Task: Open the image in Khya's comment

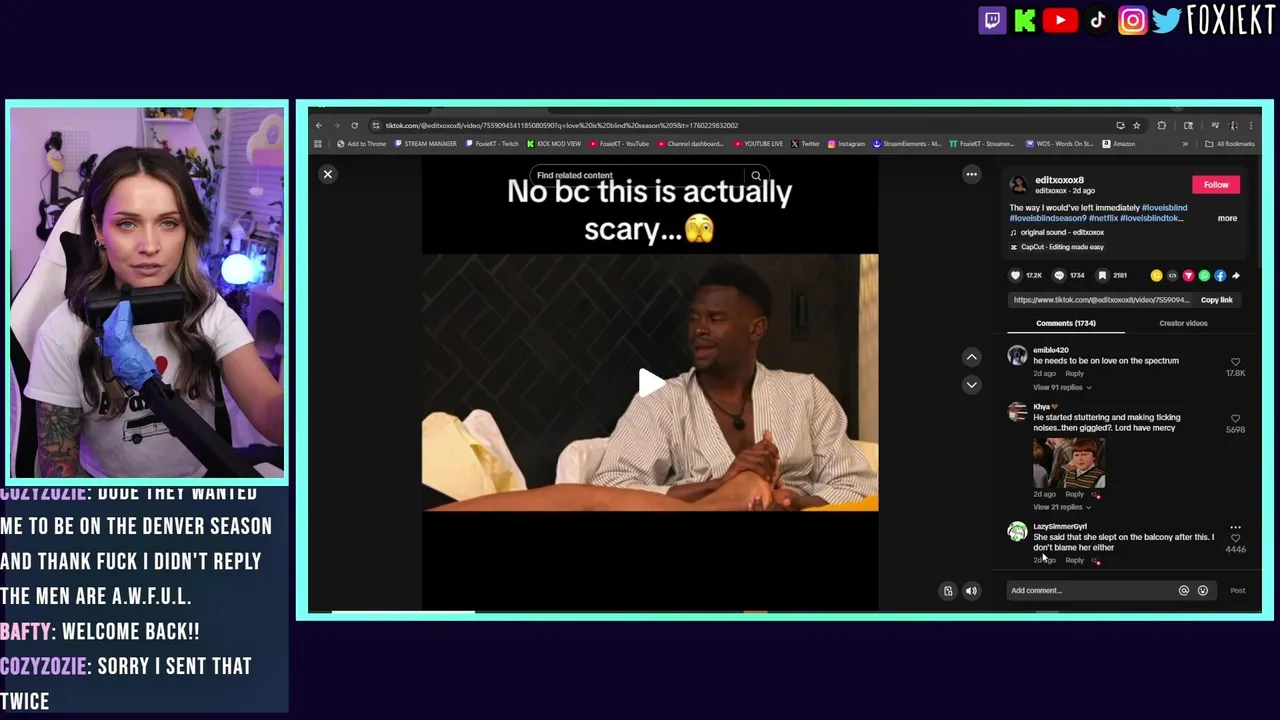Action: tap(1069, 462)
